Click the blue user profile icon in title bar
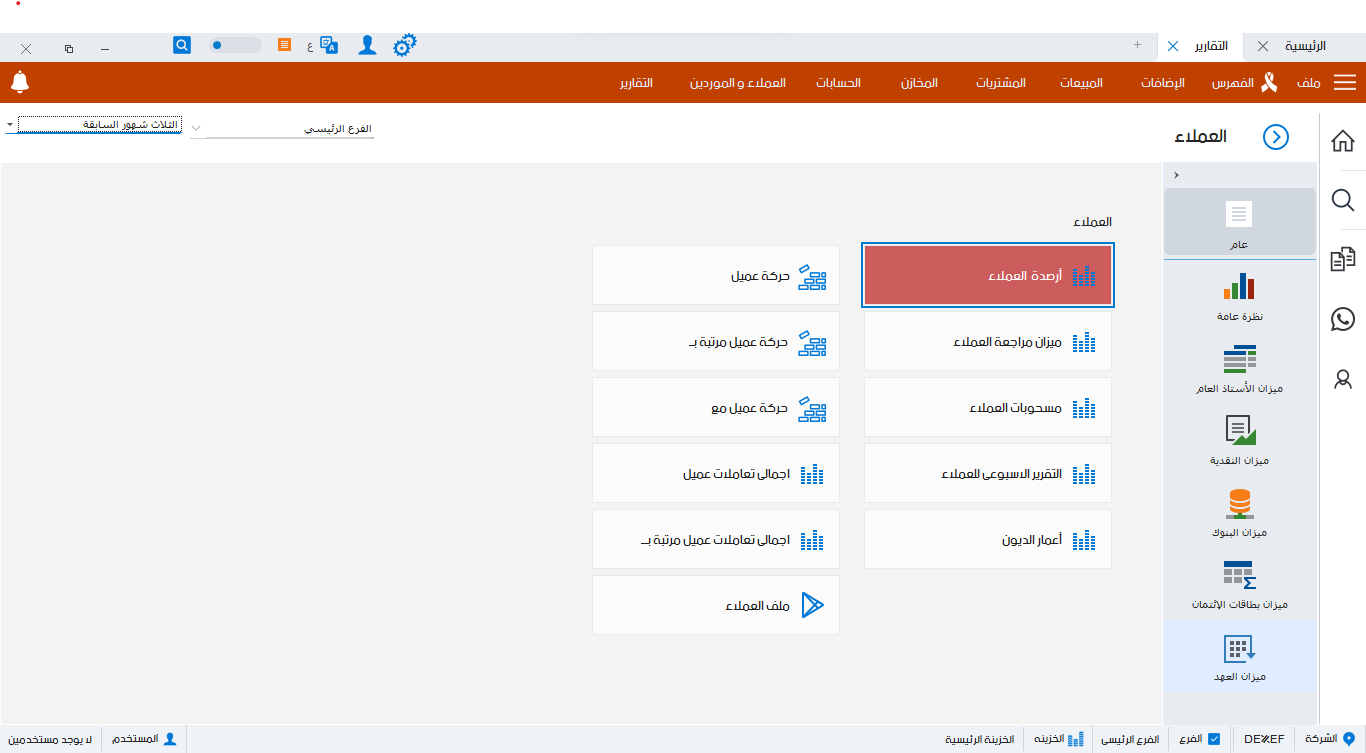The image size is (1366, 753). (367, 45)
